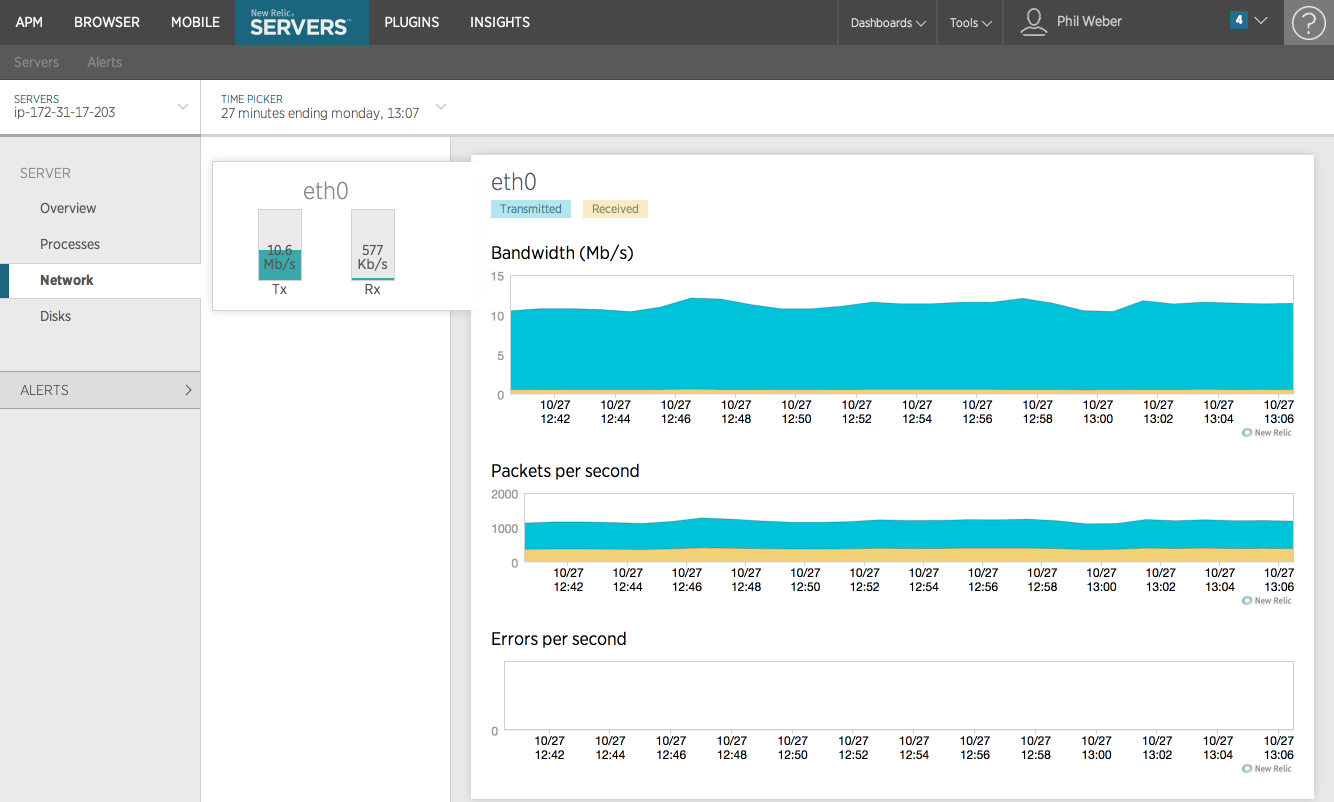The image size is (1334, 802).
Task: Expand the Alerts sidebar section
Action: tap(100, 390)
